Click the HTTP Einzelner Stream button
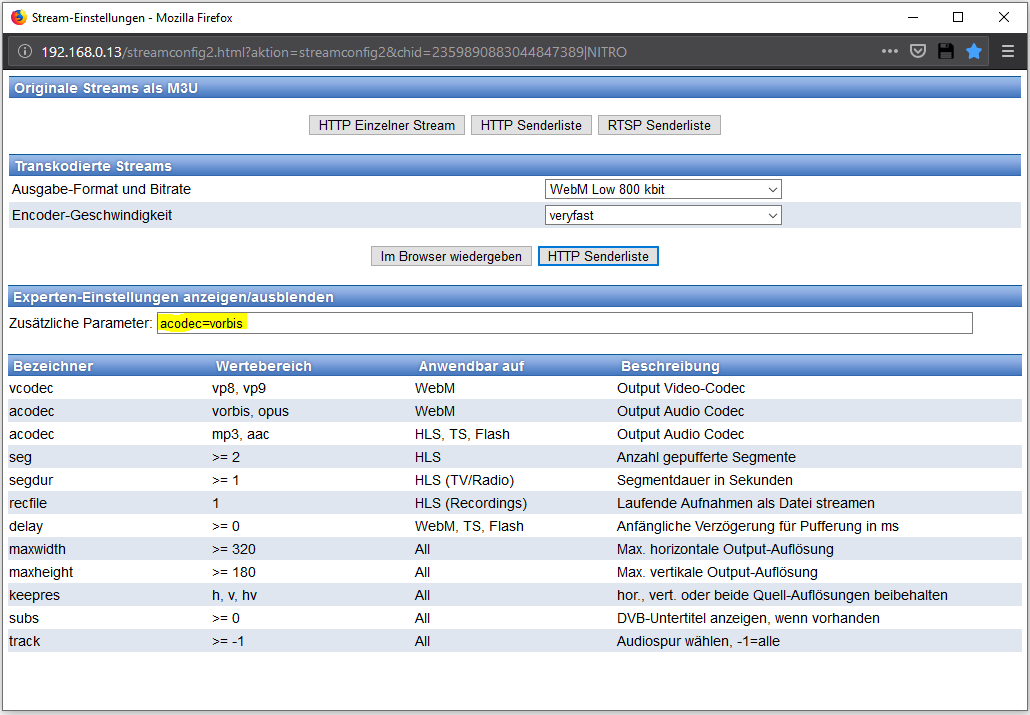Screen dimensions: 1030x715 (x=387, y=125)
